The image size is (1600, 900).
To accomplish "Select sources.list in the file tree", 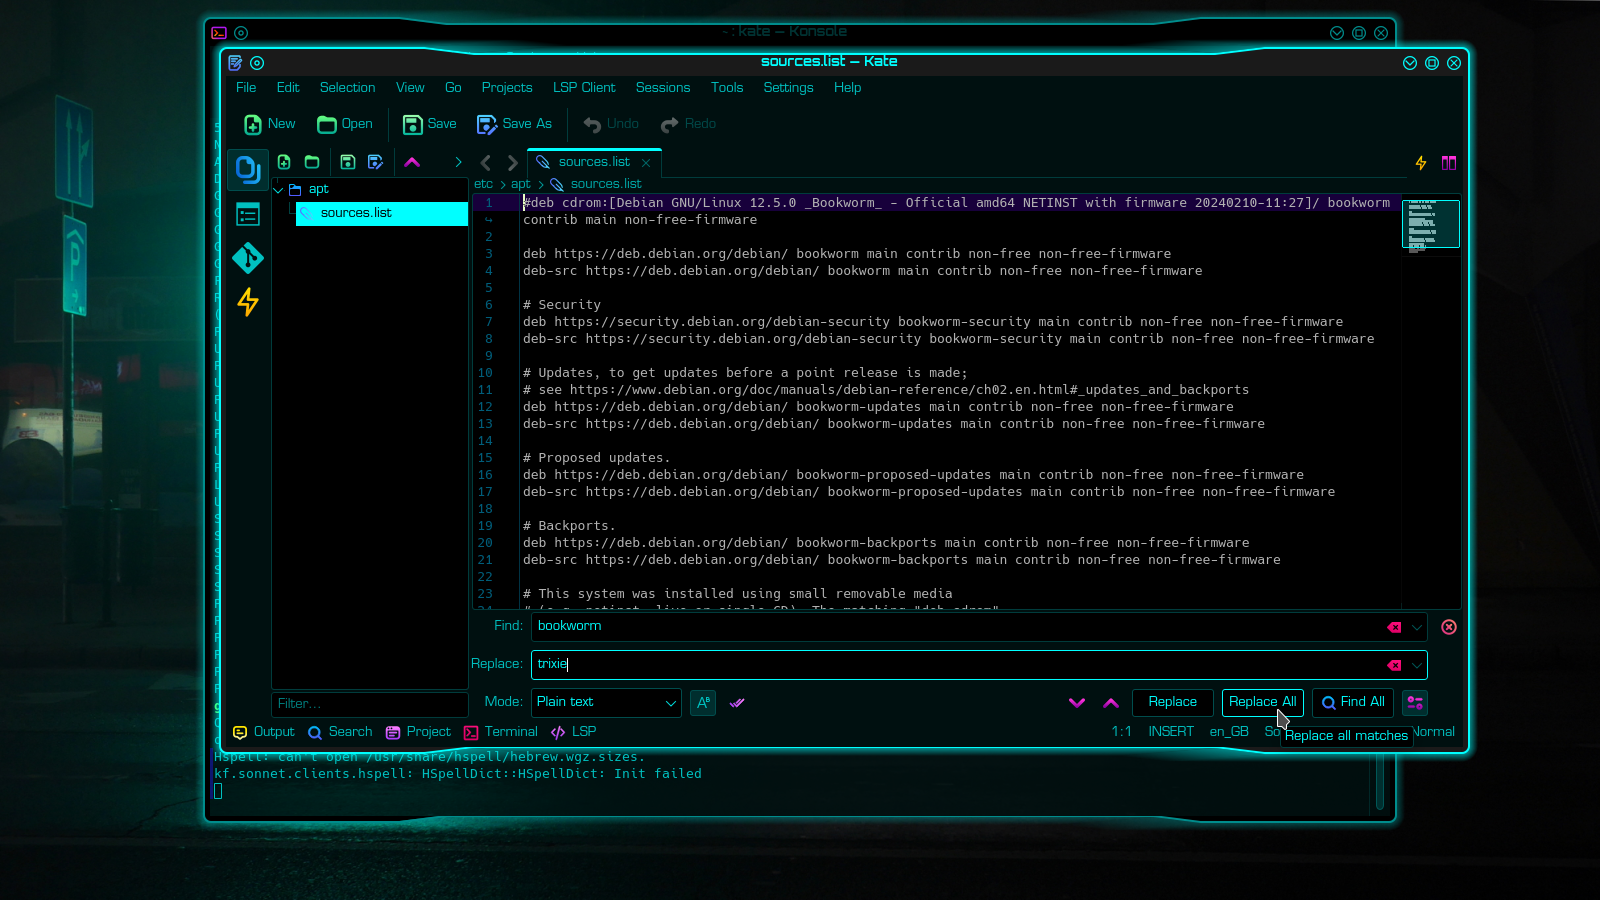I will 381,213.
